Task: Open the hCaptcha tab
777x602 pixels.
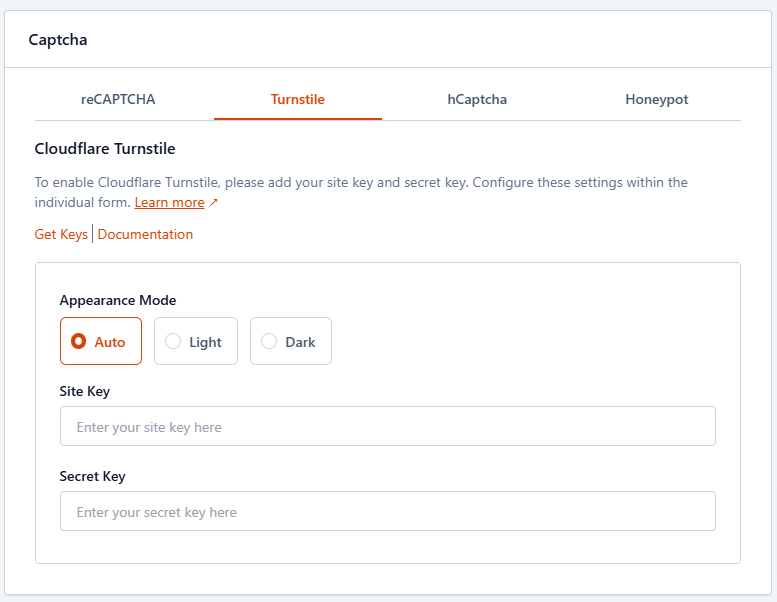Action: [477, 99]
